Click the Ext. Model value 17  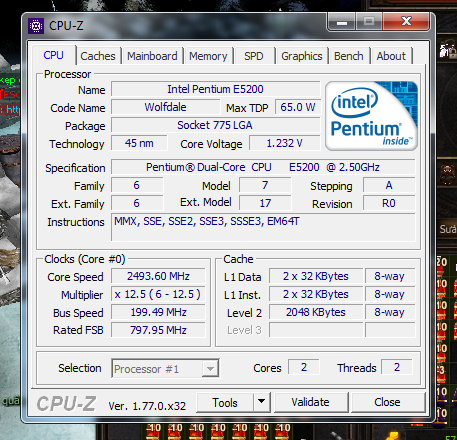tap(265, 203)
